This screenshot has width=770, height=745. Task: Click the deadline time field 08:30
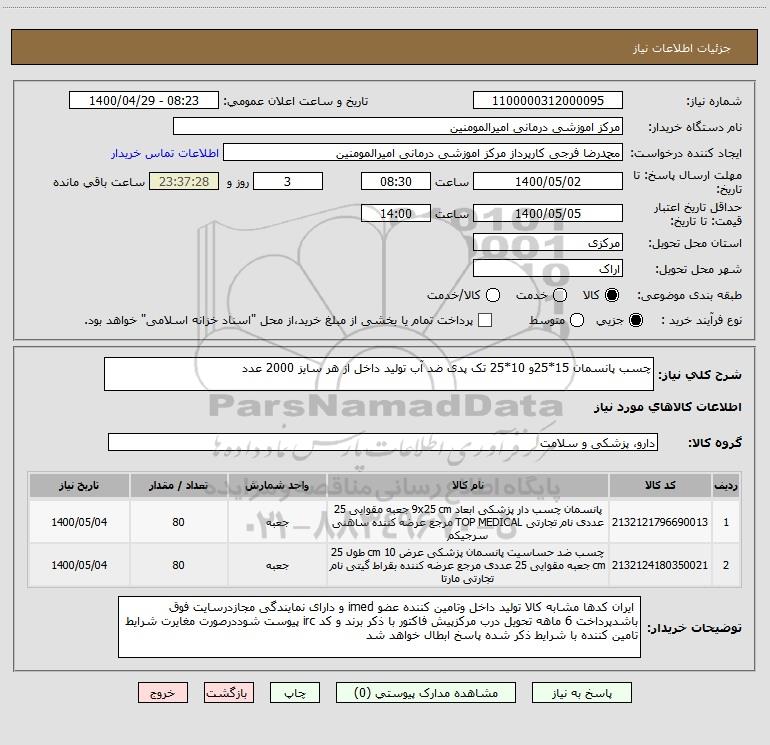coord(396,181)
